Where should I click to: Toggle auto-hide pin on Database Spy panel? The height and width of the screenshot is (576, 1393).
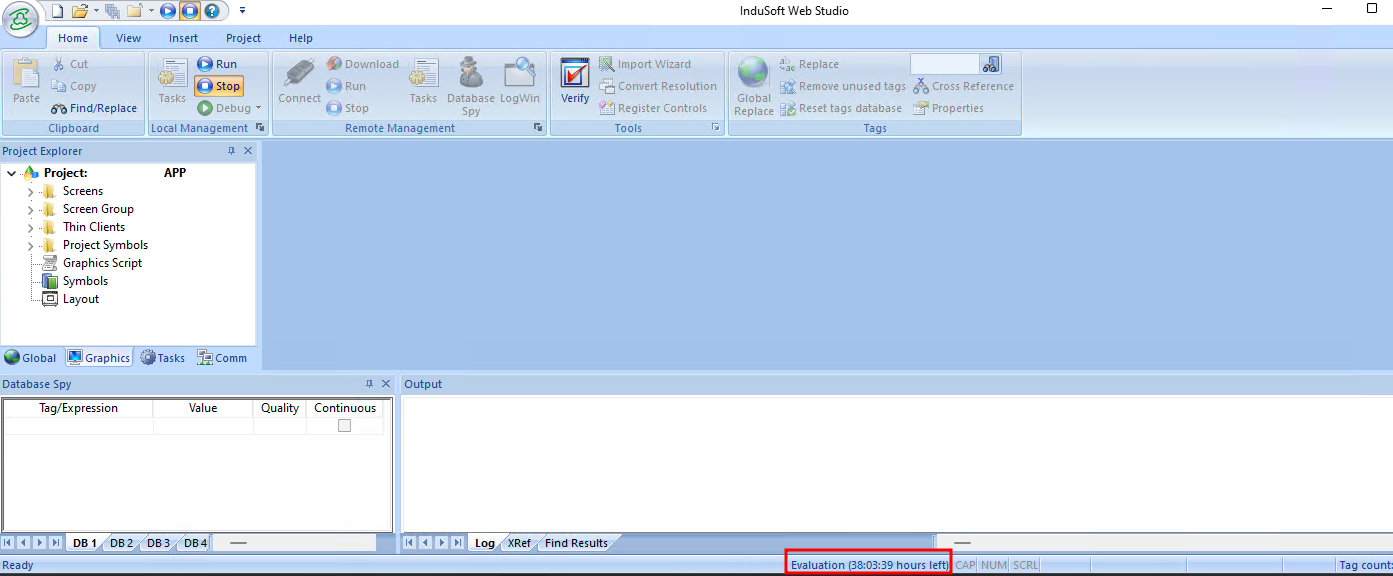point(369,384)
